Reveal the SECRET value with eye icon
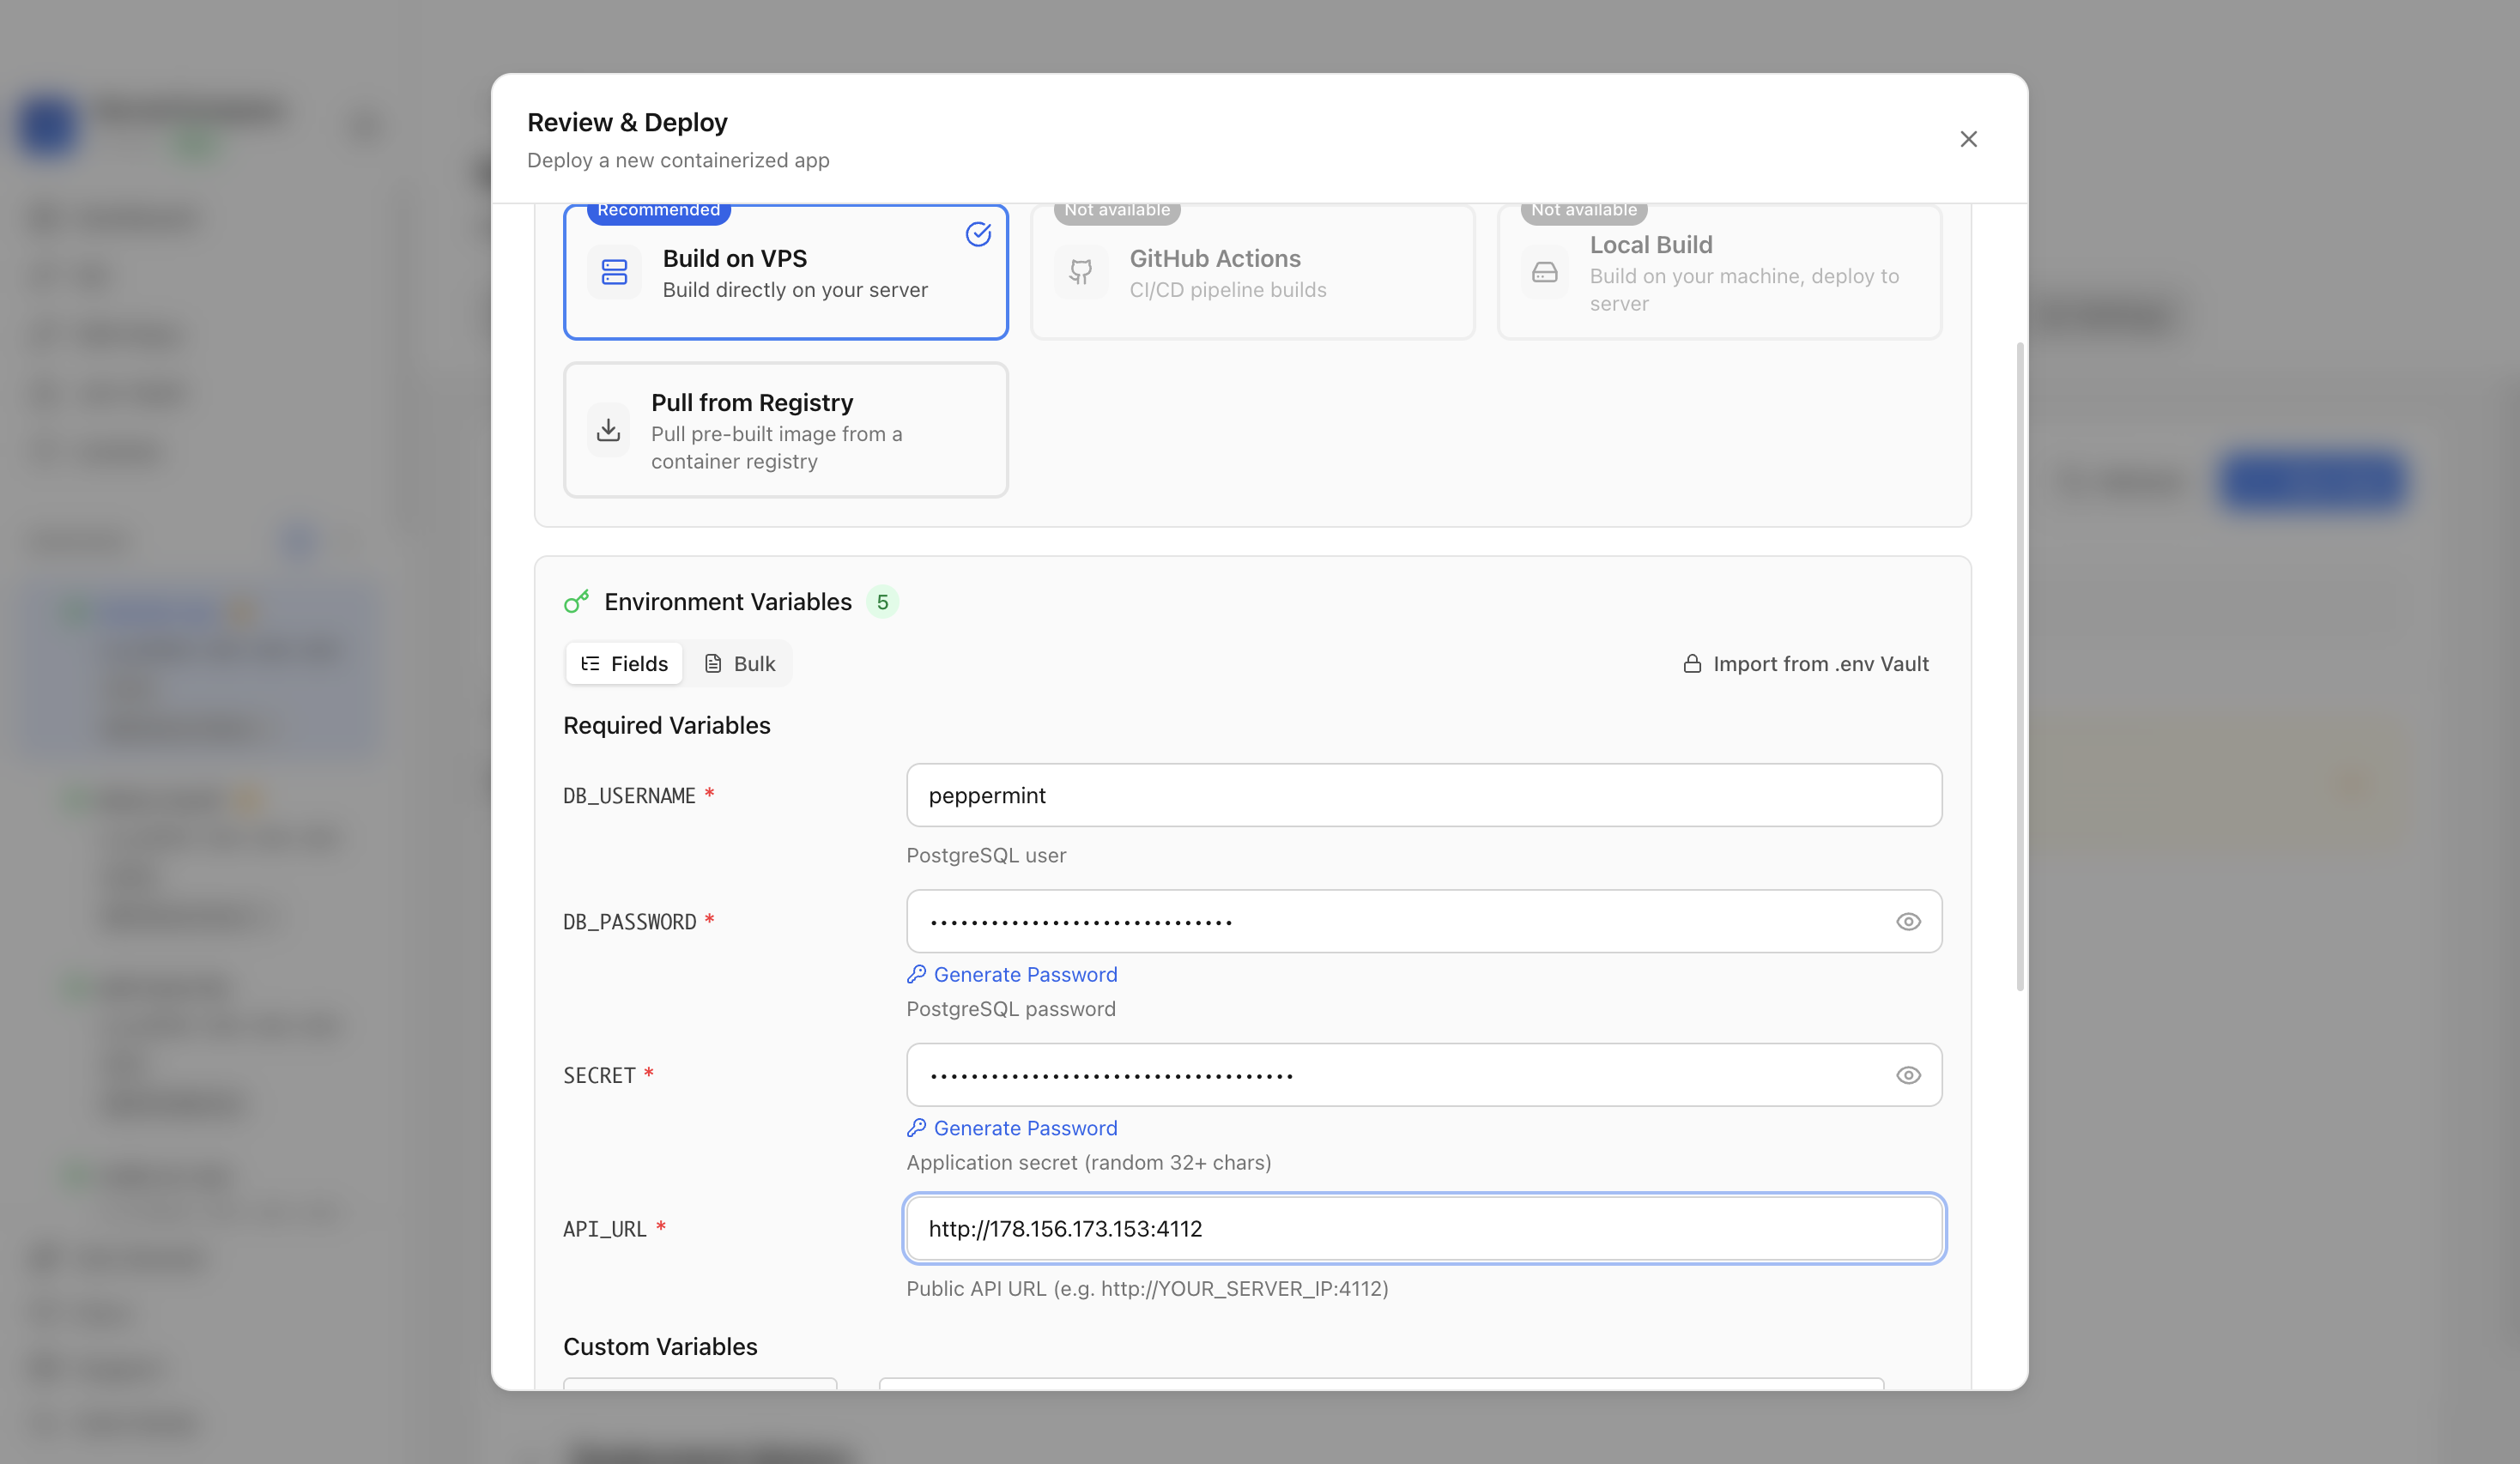Viewport: 2520px width, 1464px height. pyautogui.click(x=1908, y=1076)
